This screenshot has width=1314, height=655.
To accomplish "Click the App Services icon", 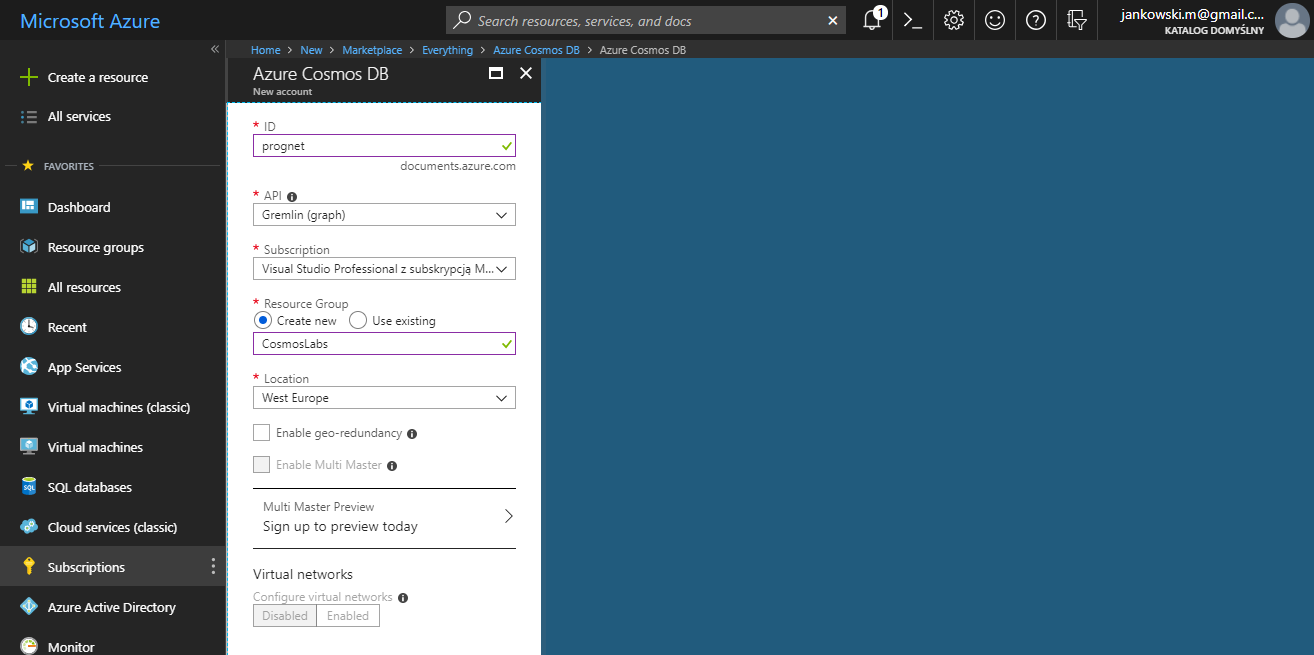I will click(x=29, y=367).
